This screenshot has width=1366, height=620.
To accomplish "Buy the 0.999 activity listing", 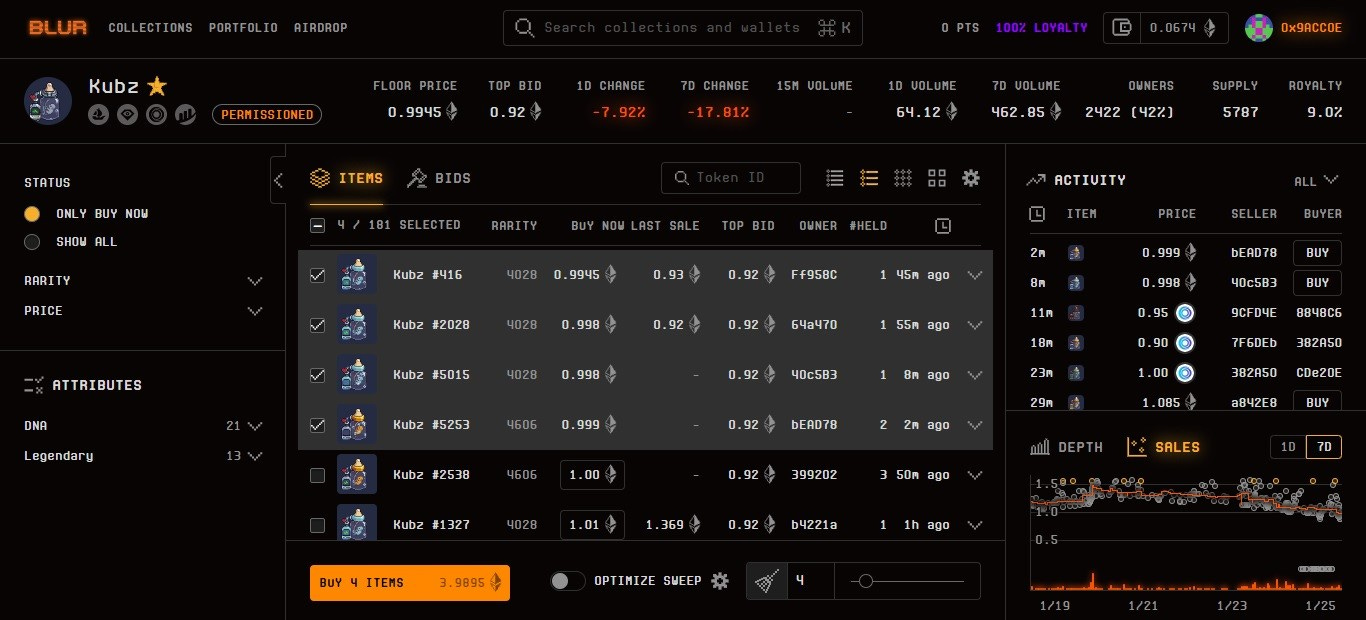I will (1317, 253).
